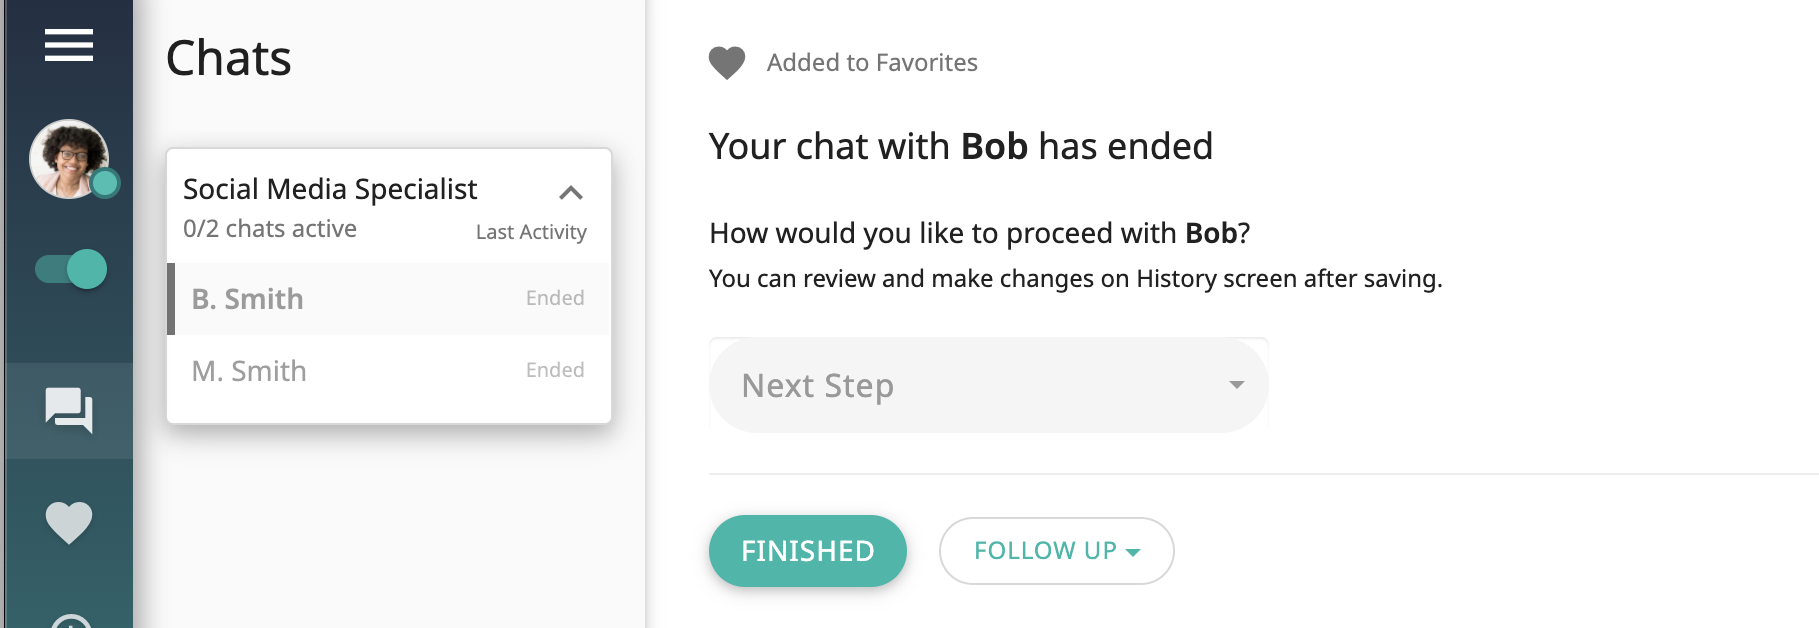The width and height of the screenshot is (1819, 628).
Task: Toggle the availability switch below your avatar
Action: pyautogui.click(x=68, y=269)
